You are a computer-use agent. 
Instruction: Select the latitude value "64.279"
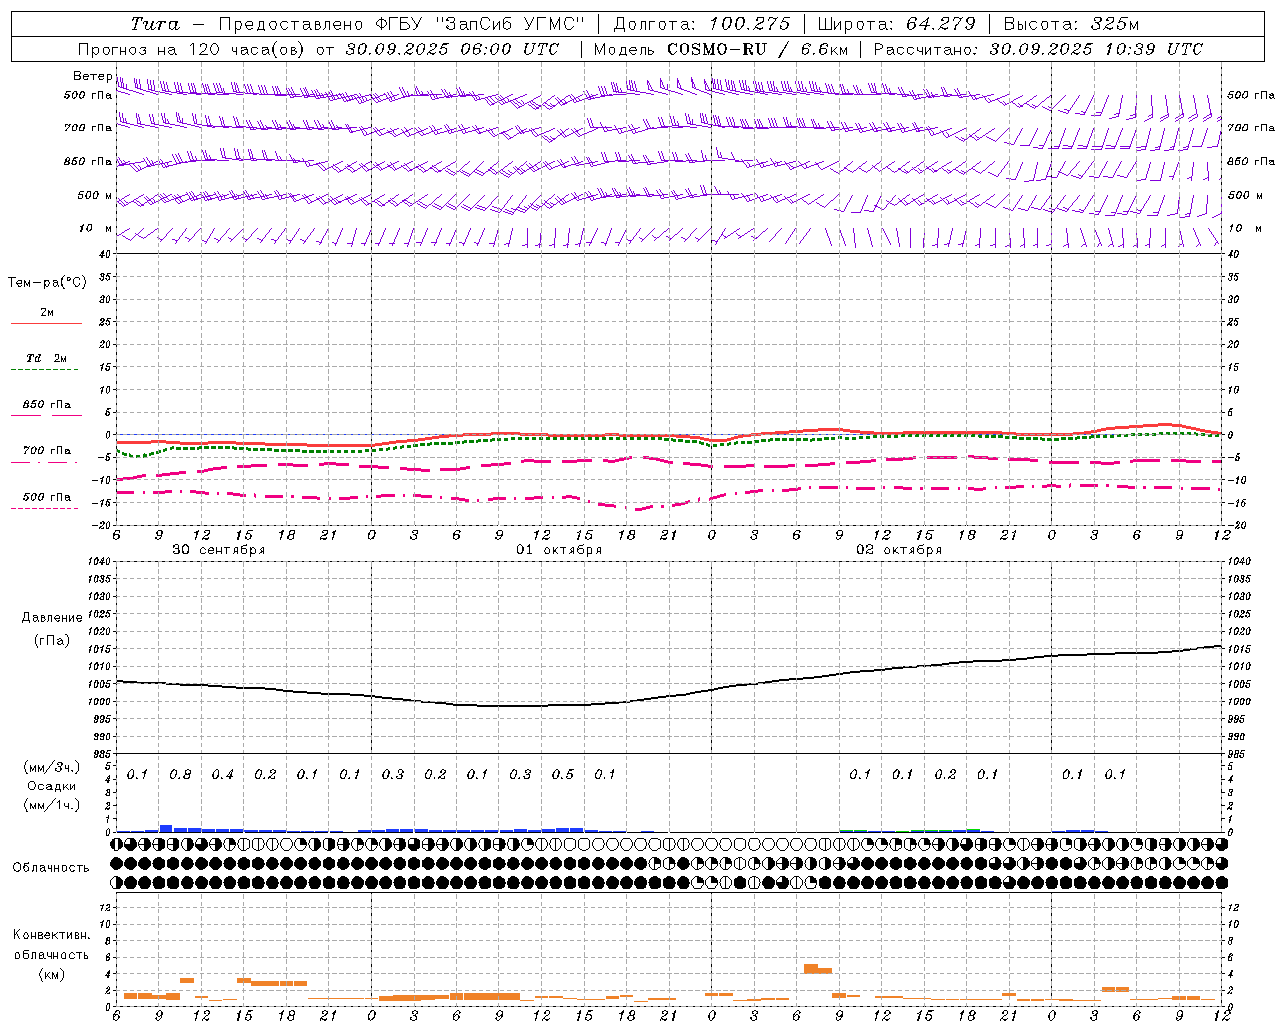point(940,24)
